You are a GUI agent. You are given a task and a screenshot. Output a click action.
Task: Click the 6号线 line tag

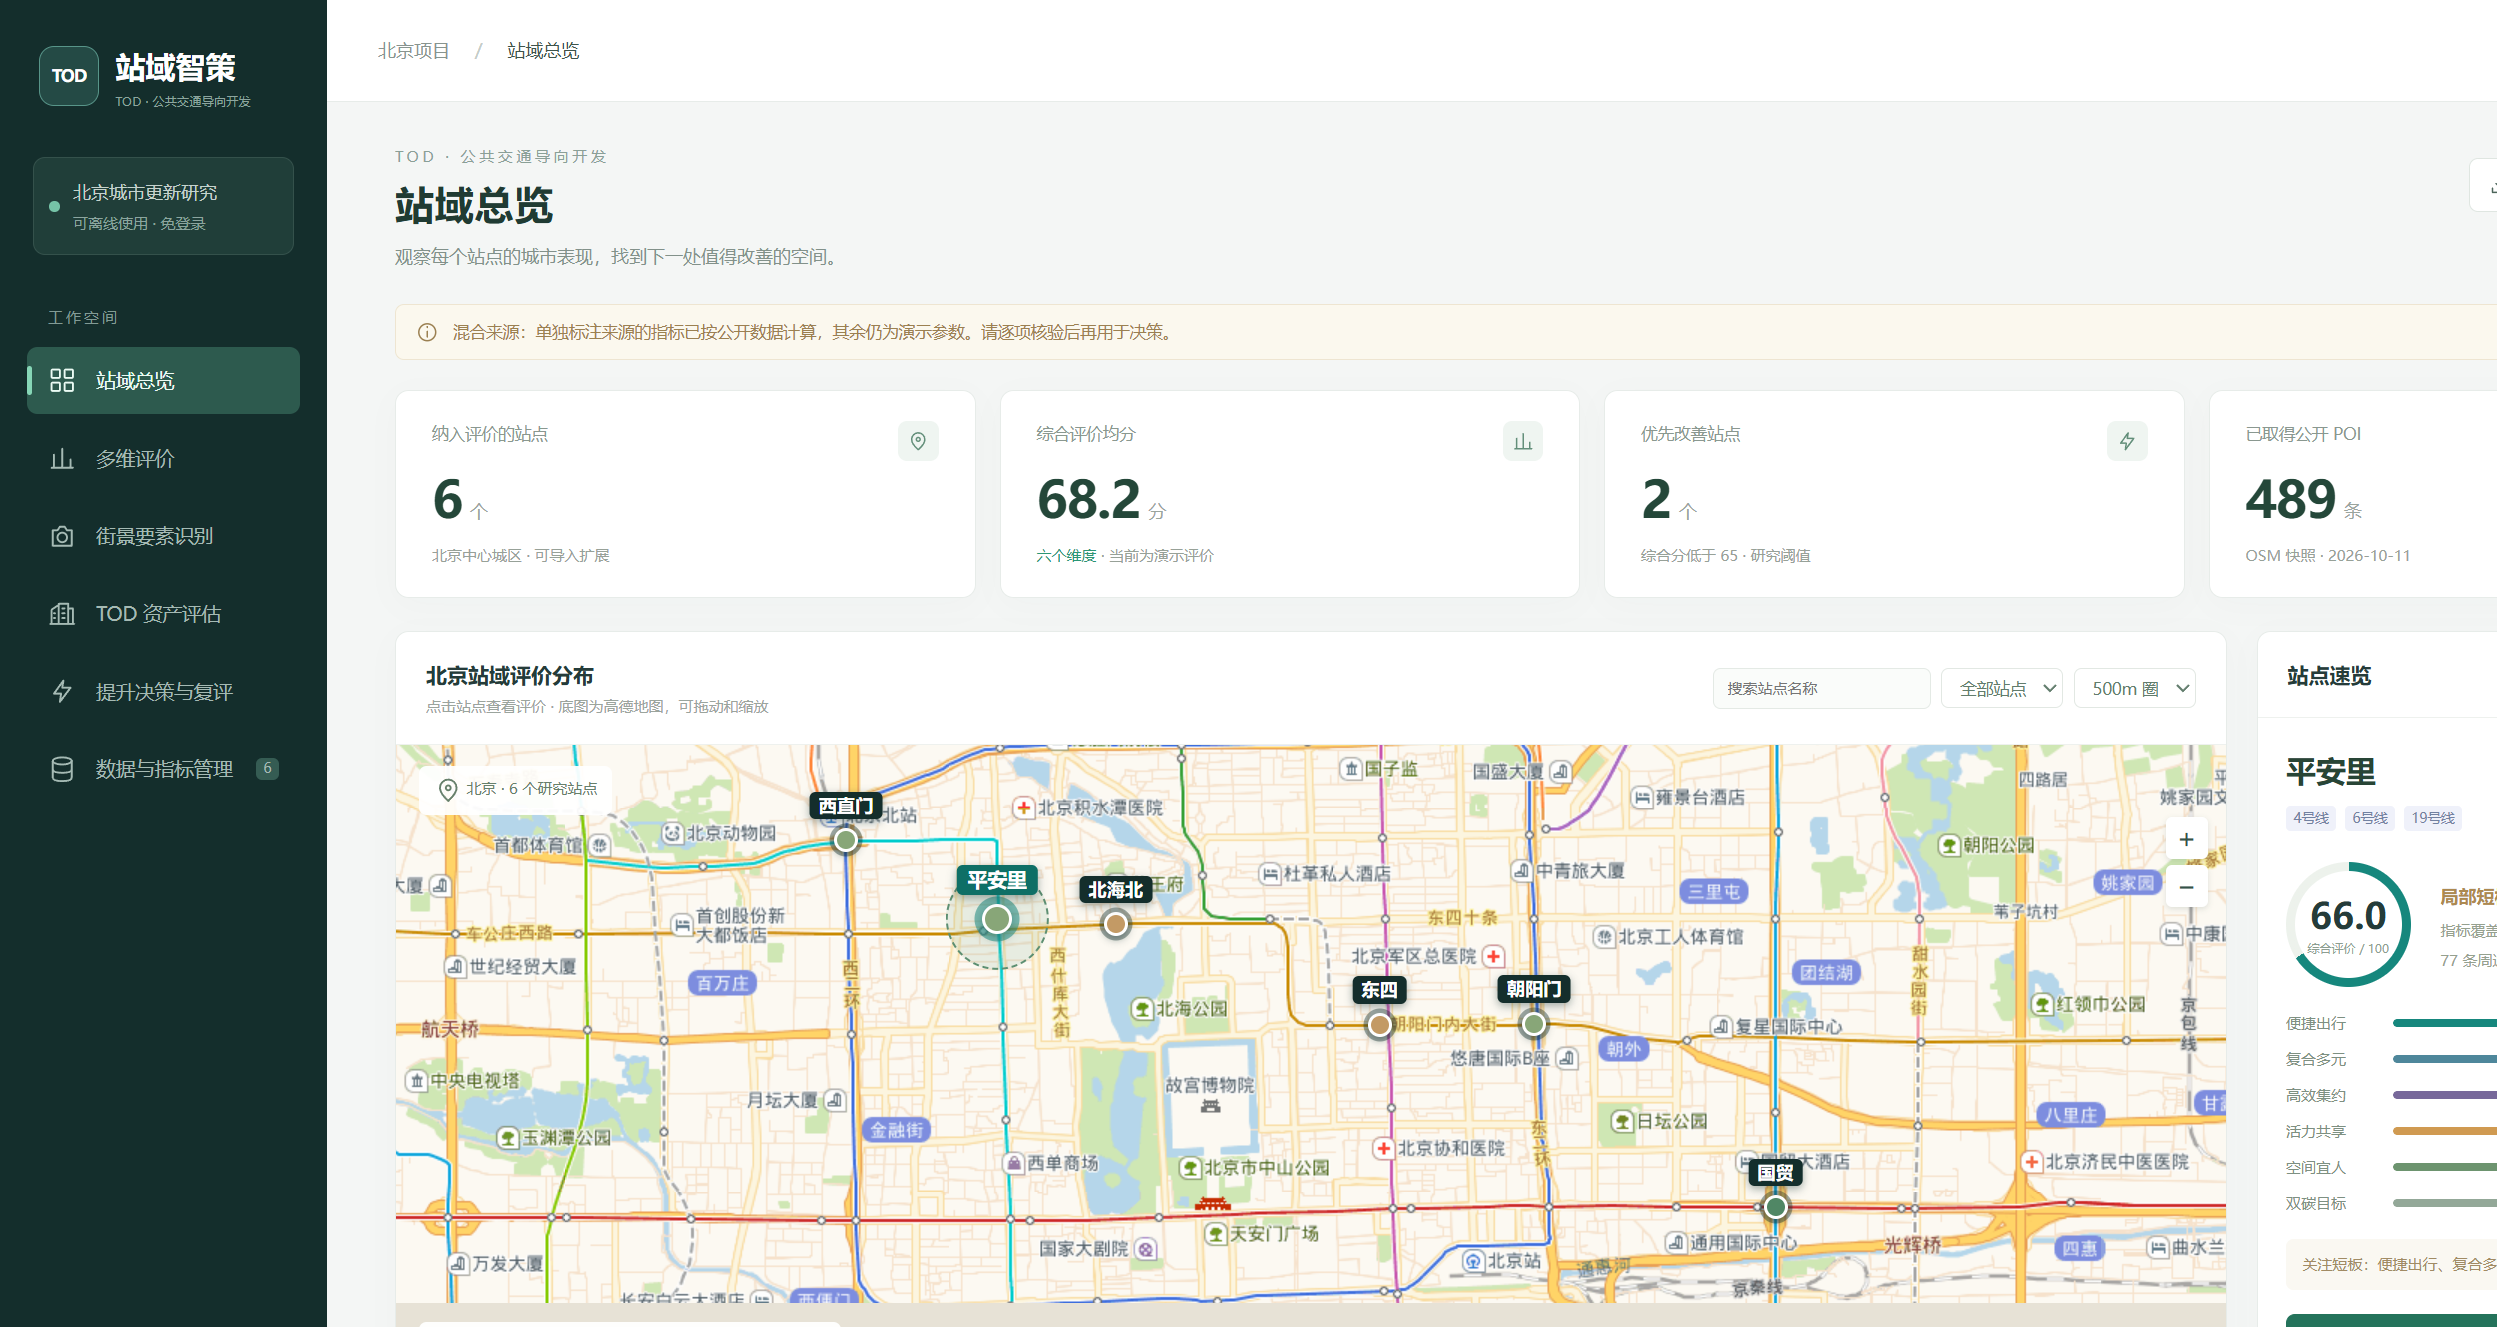[2370, 818]
